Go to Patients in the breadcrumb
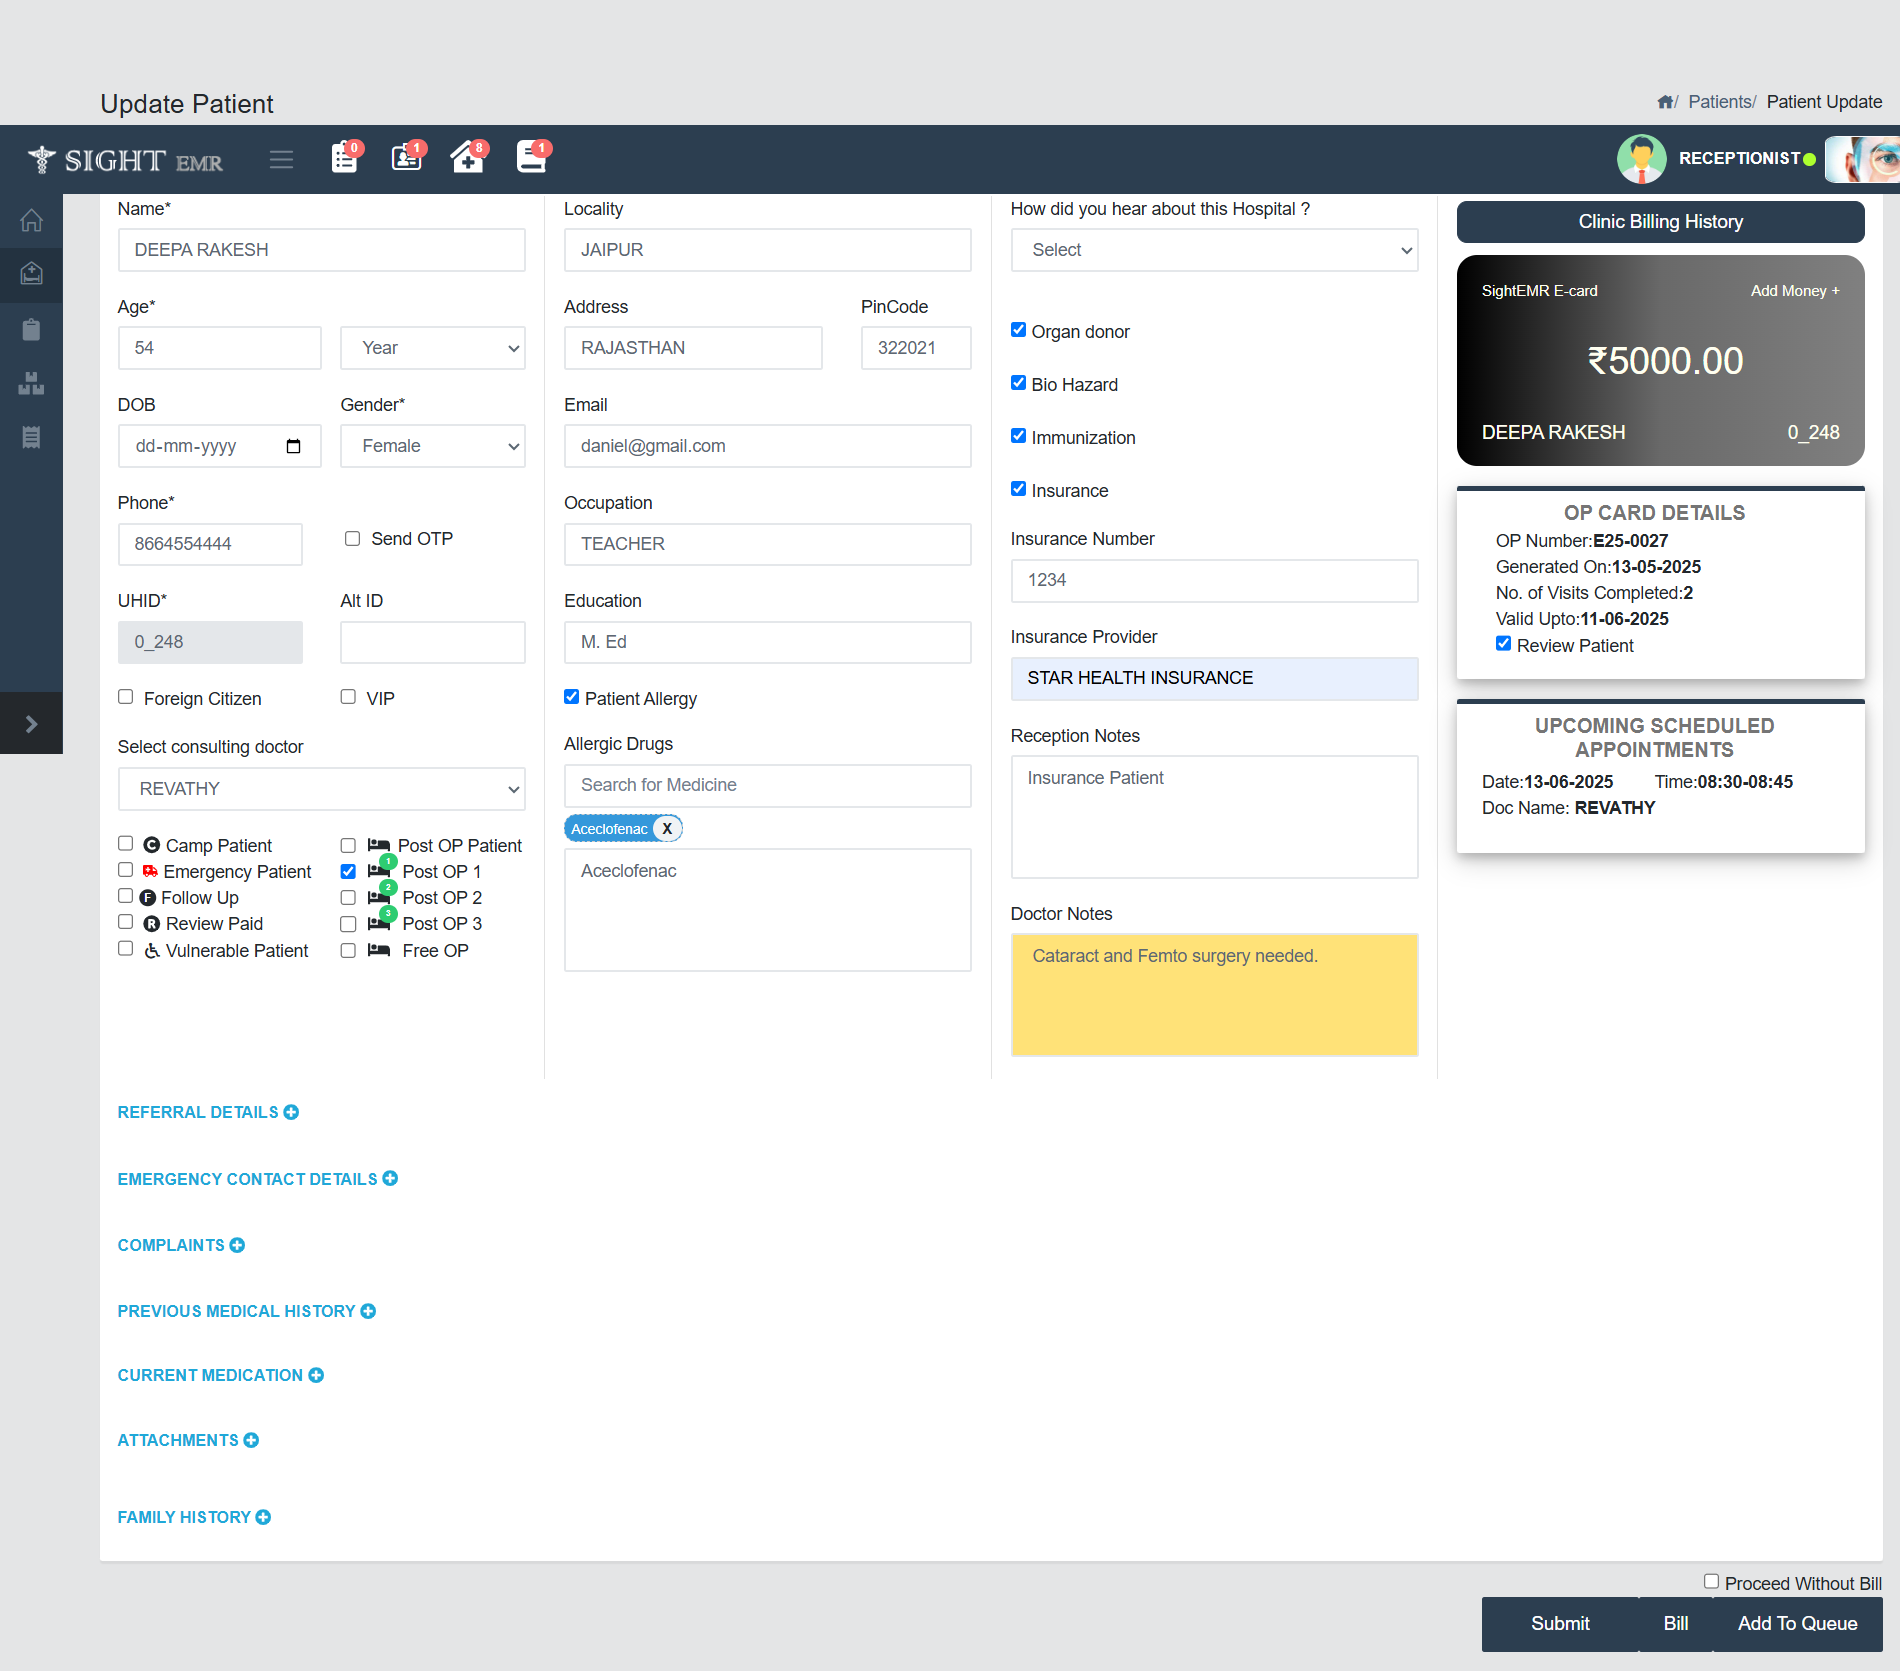1900x1671 pixels. pos(1719,102)
